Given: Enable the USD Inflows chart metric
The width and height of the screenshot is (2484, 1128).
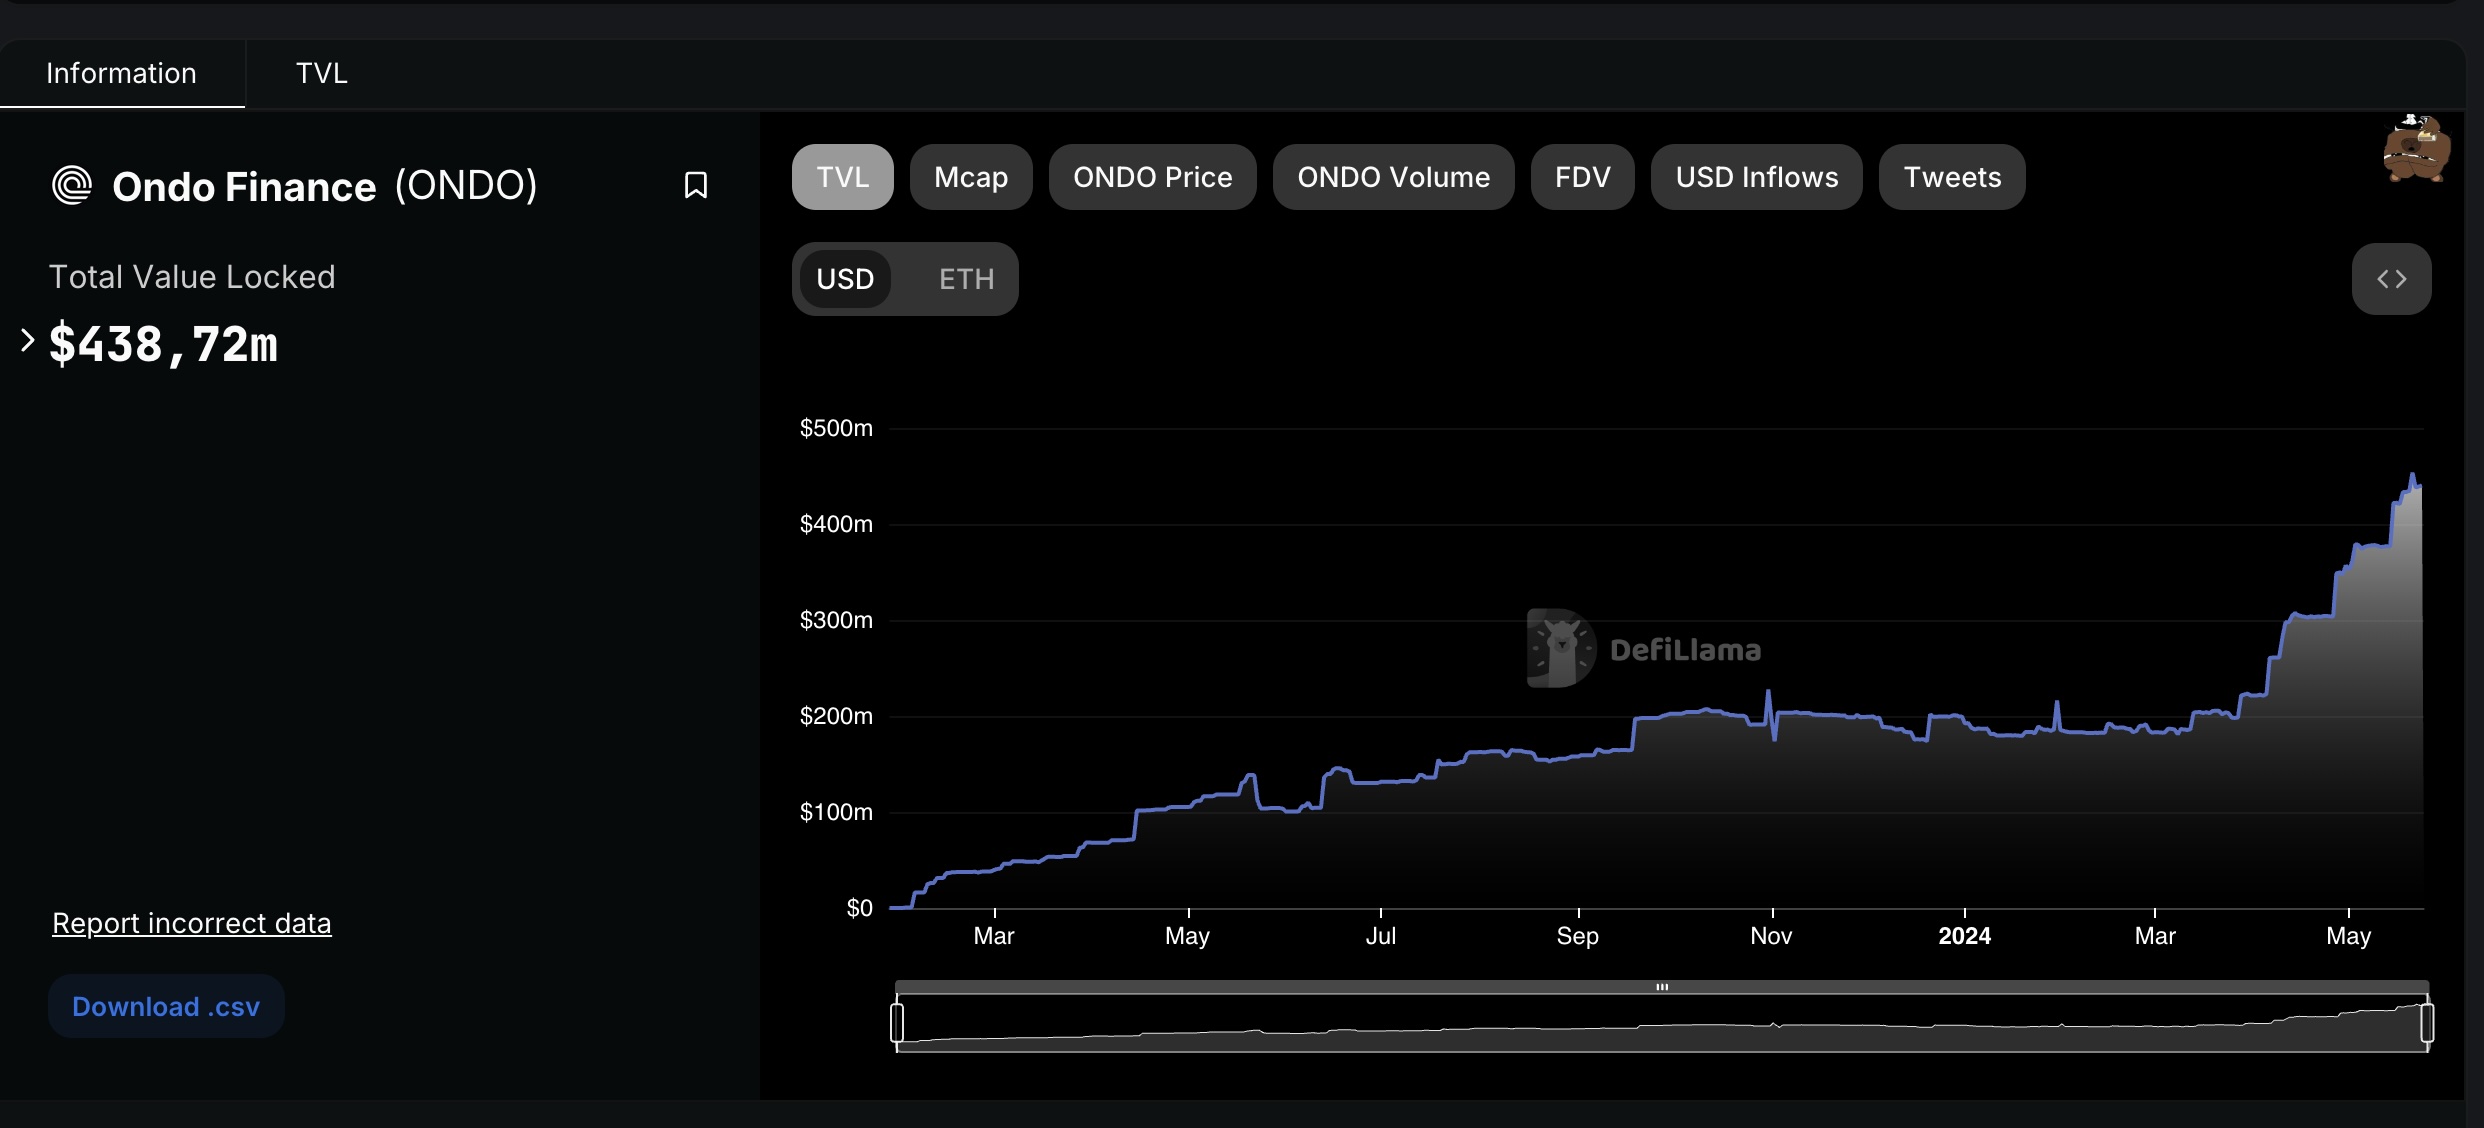Looking at the screenshot, I should click(1756, 177).
